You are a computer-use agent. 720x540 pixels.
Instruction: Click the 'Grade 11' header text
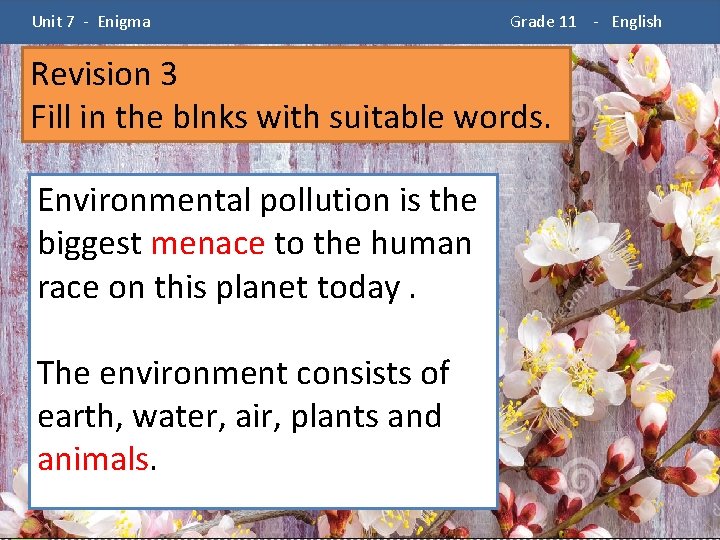click(543, 22)
